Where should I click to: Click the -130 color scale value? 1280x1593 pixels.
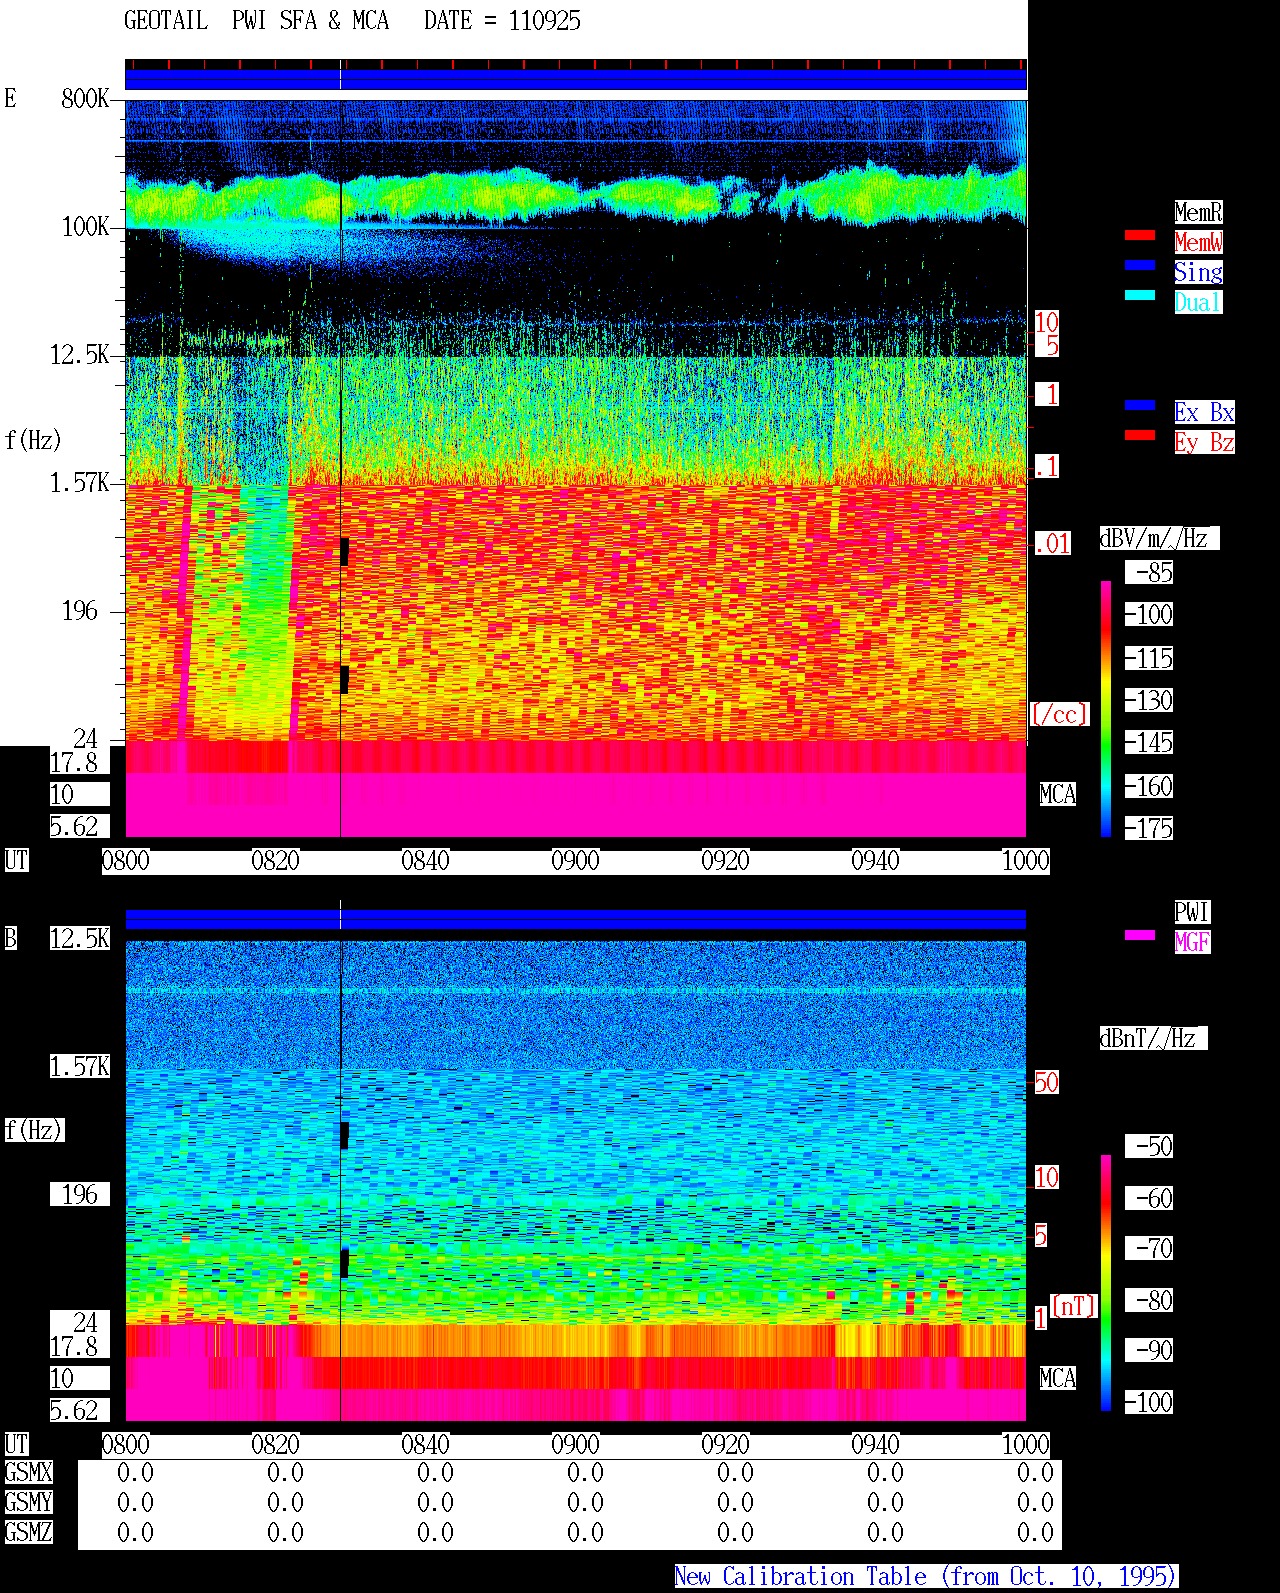1149,700
